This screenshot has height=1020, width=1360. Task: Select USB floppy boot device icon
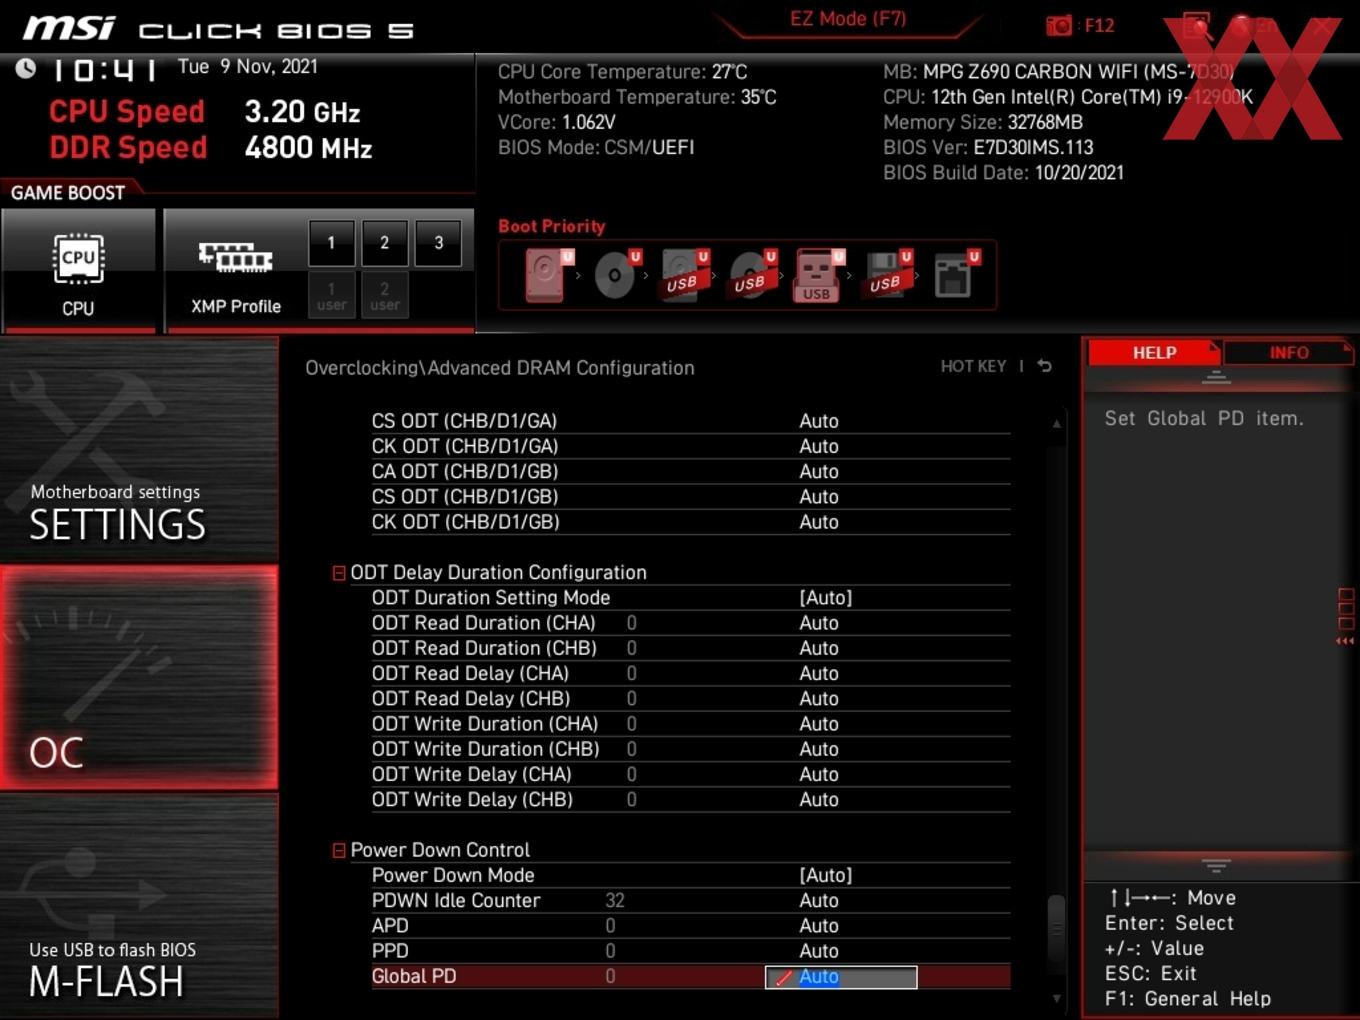[888, 275]
